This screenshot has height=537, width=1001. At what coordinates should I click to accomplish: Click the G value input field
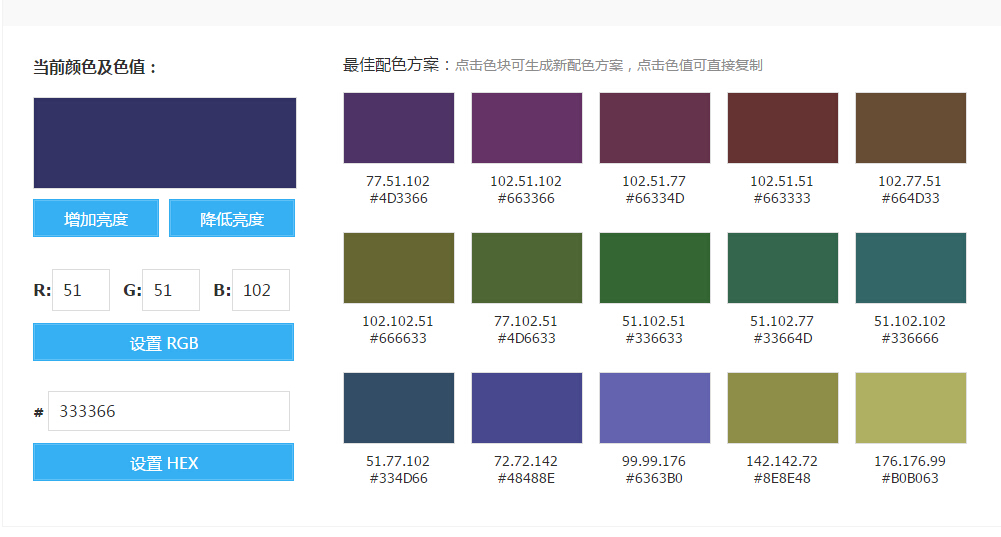(171, 290)
